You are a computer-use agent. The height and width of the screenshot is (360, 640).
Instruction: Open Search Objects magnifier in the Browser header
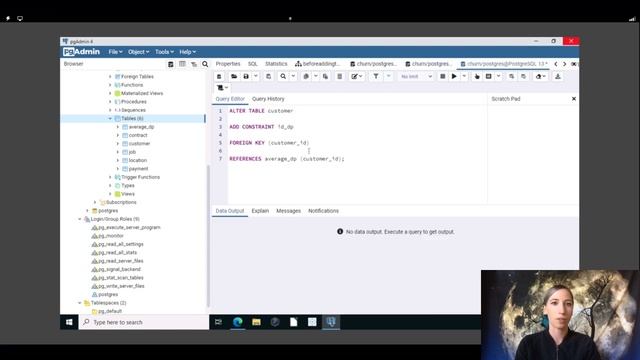pyautogui.click(x=205, y=64)
